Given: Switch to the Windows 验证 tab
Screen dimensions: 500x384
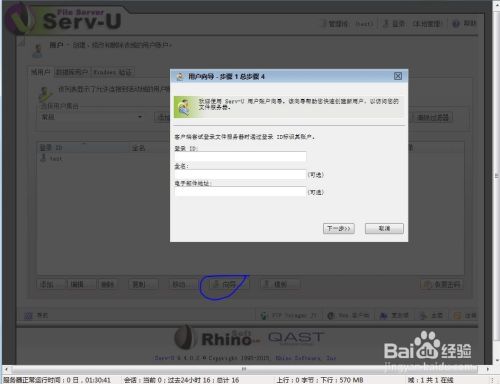Looking at the screenshot, I should pos(112,72).
